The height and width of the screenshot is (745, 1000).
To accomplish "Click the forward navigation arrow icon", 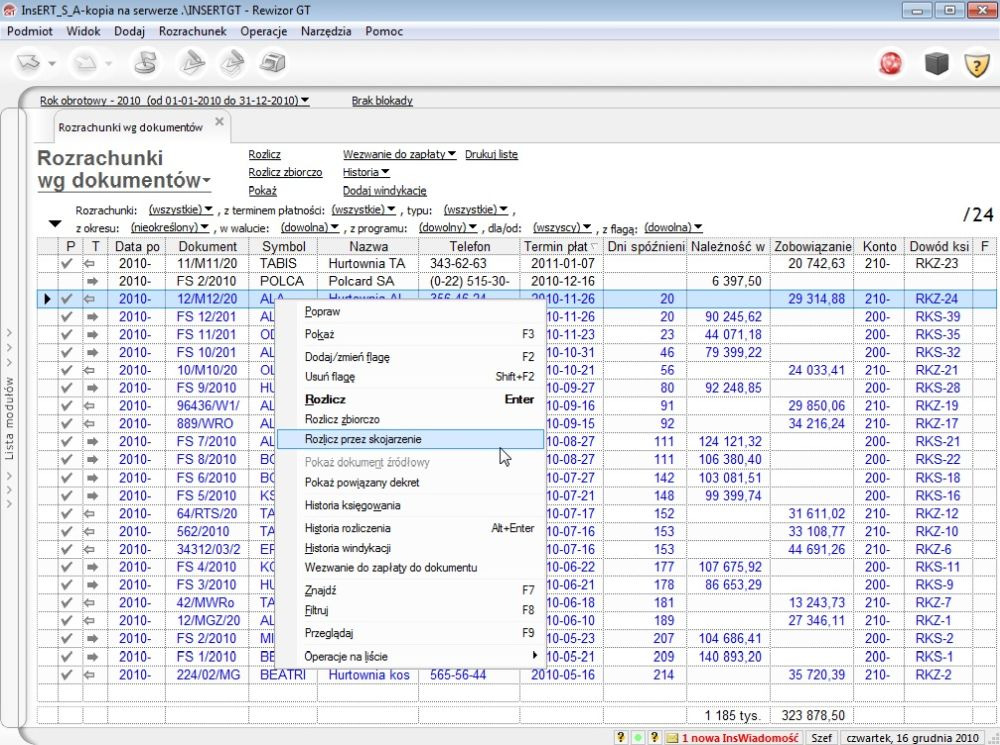I will click(x=83, y=64).
